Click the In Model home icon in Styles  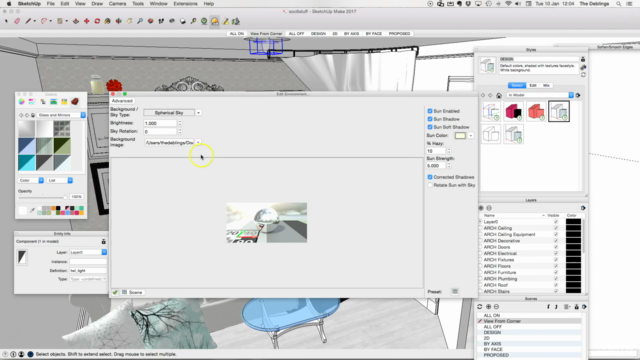[x=499, y=95]
